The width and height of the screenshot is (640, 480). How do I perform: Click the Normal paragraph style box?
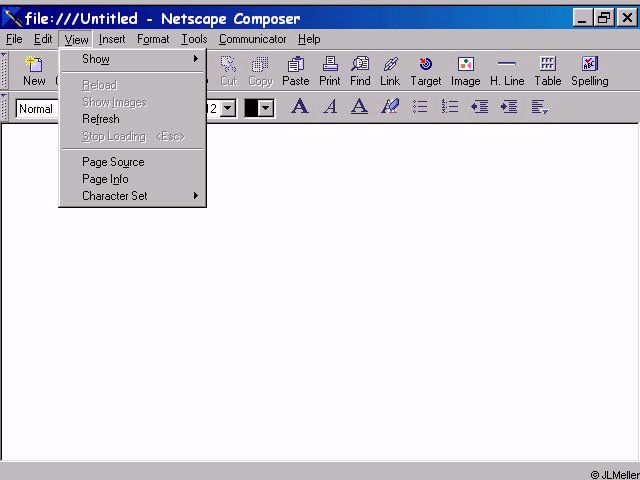tap(37, 109)
